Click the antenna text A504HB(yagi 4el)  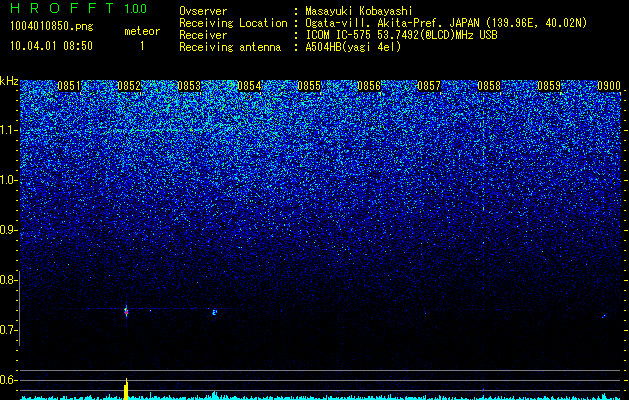tap(353, 47)
